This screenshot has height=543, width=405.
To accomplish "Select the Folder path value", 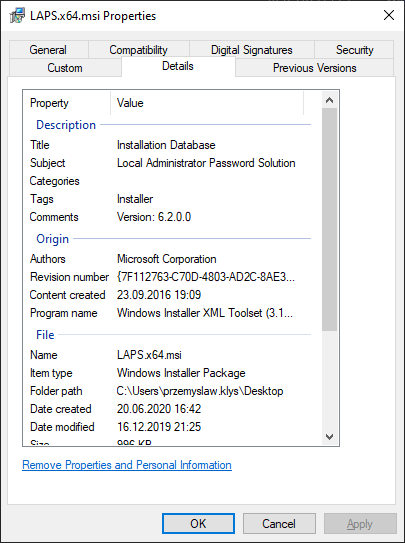I will click(x=200, y=391).
